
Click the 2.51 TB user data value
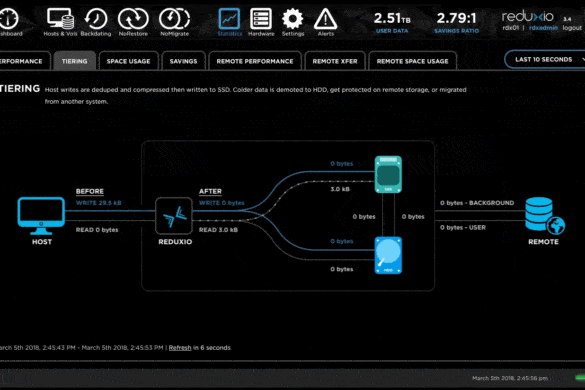(x=392, y=18)
